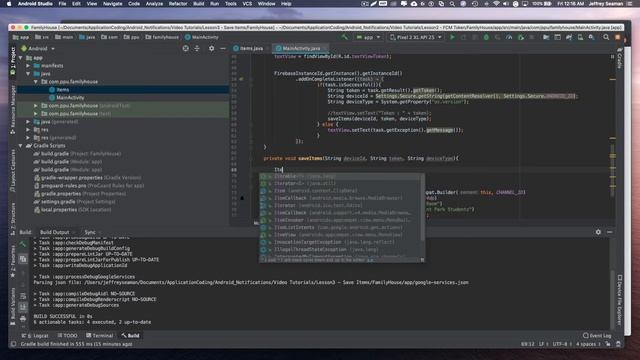This screenshot has width=640, height=360.
Task: Open the Android profiler gauge icon
Action: (509, 37)
